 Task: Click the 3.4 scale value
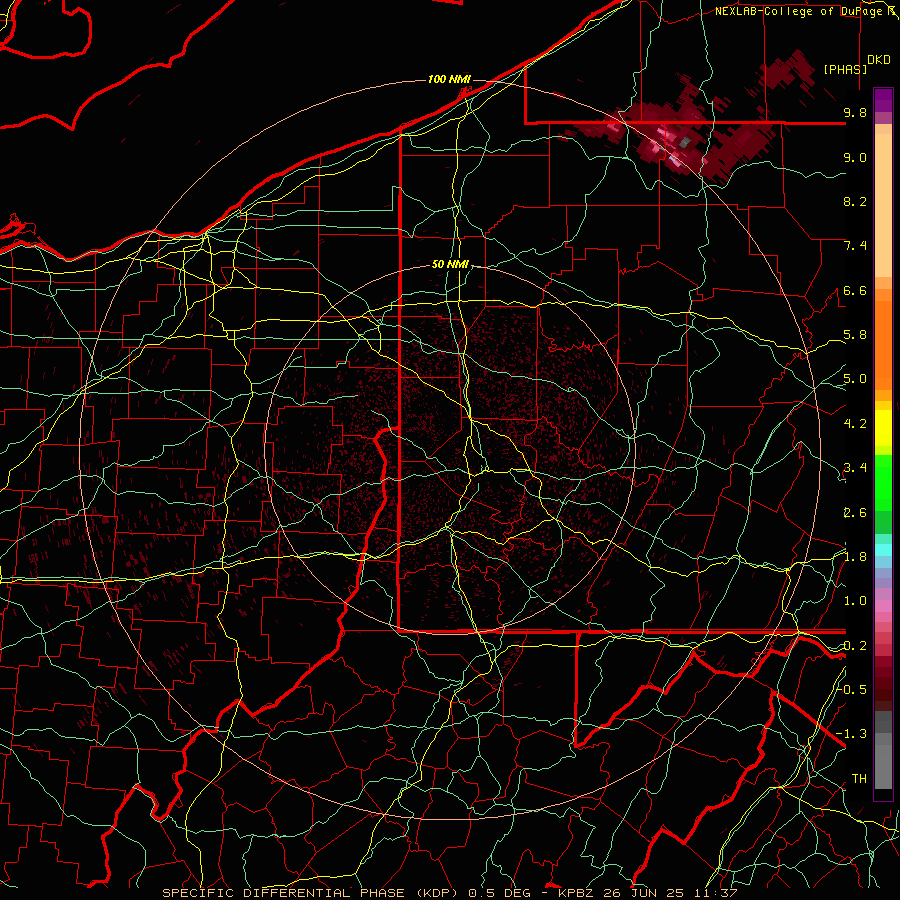coord(855,468)
